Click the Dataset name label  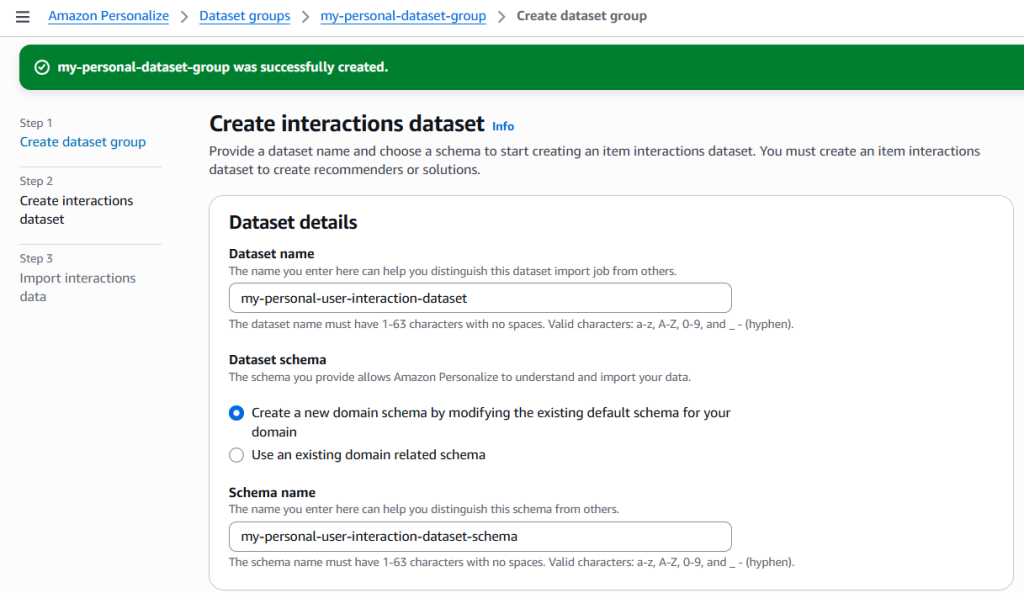(x=271, y=253)
